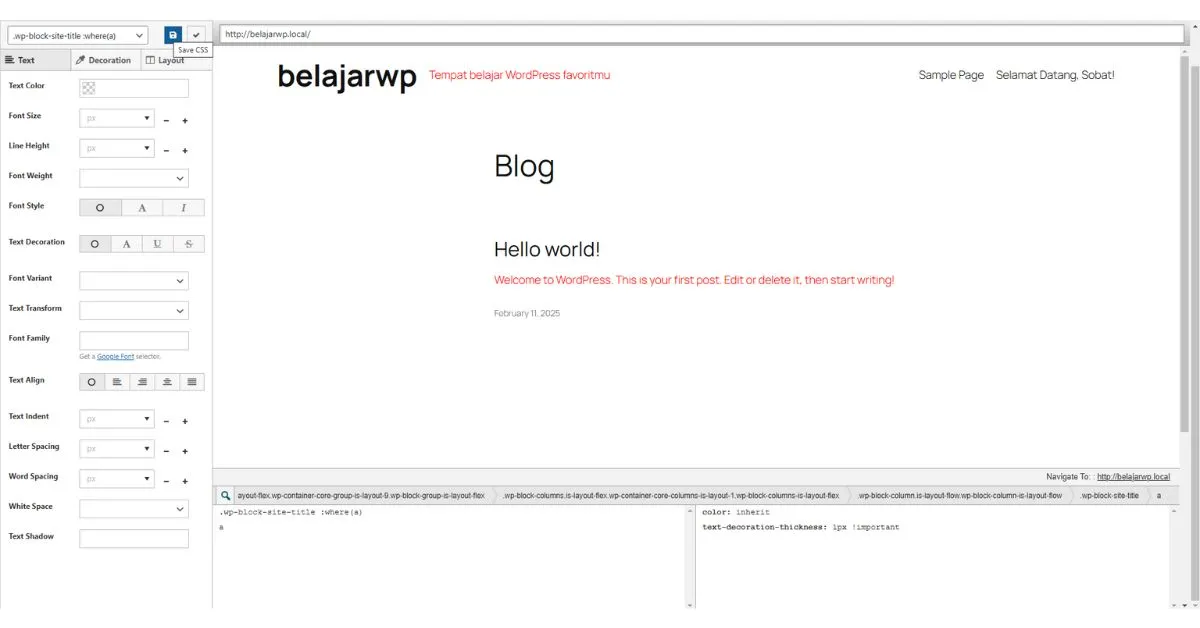Select the left-align Text Align icon

click(117, 381)
